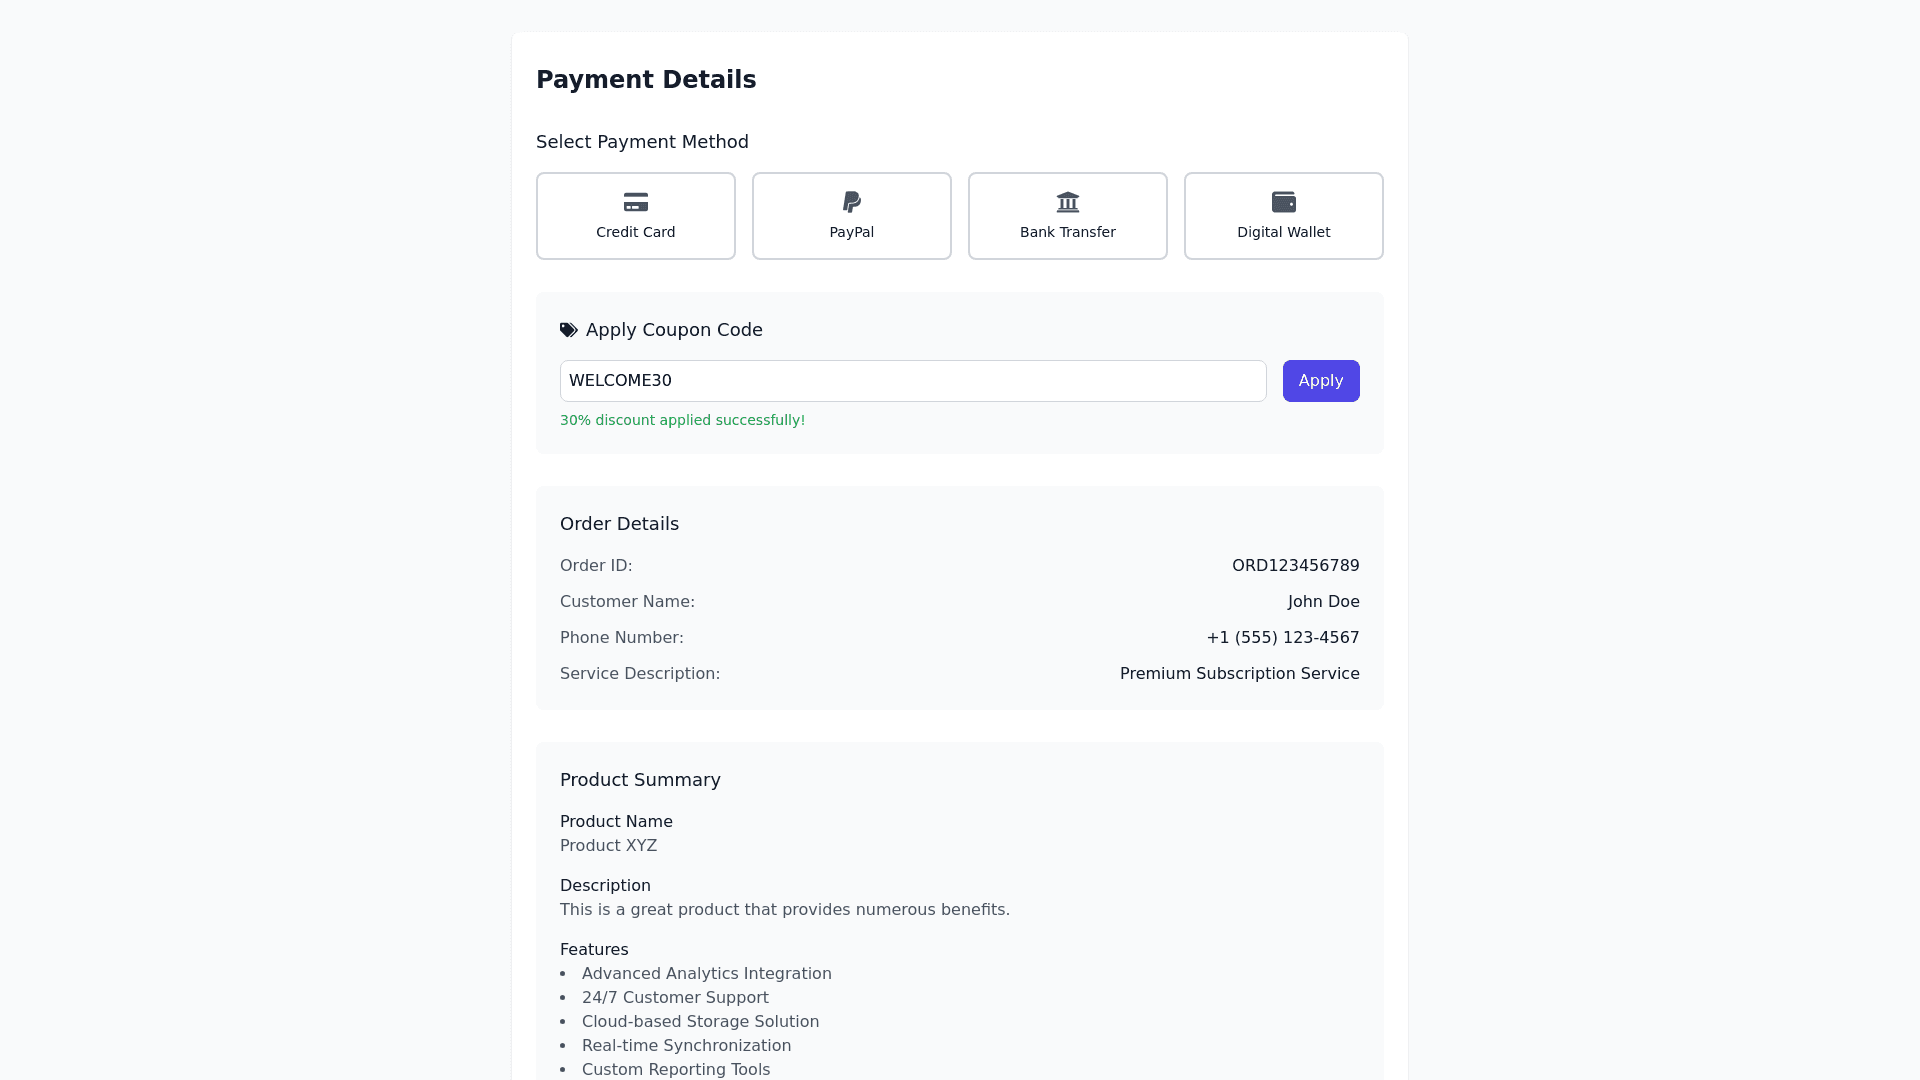Viewport: 1920px width, 1080px height.
Task: Click the discount applied success message
Action: coord(682,420)
